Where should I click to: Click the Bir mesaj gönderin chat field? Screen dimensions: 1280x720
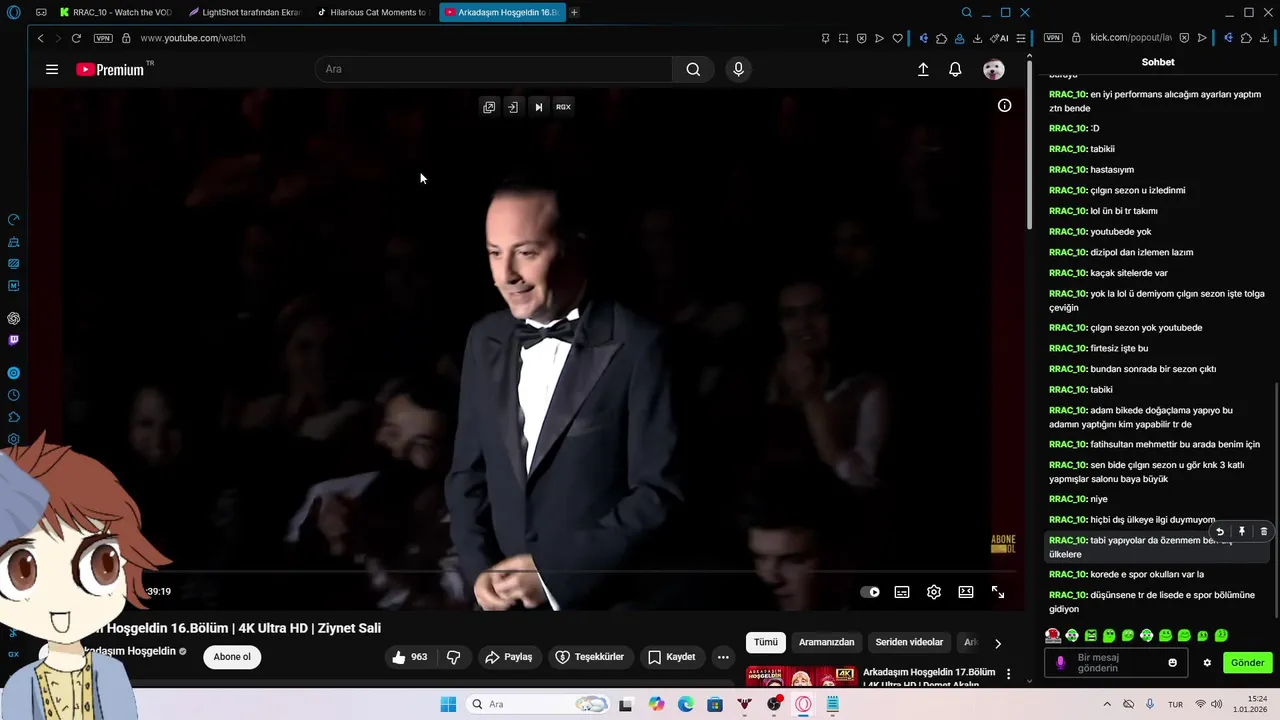click(1115, 662)
